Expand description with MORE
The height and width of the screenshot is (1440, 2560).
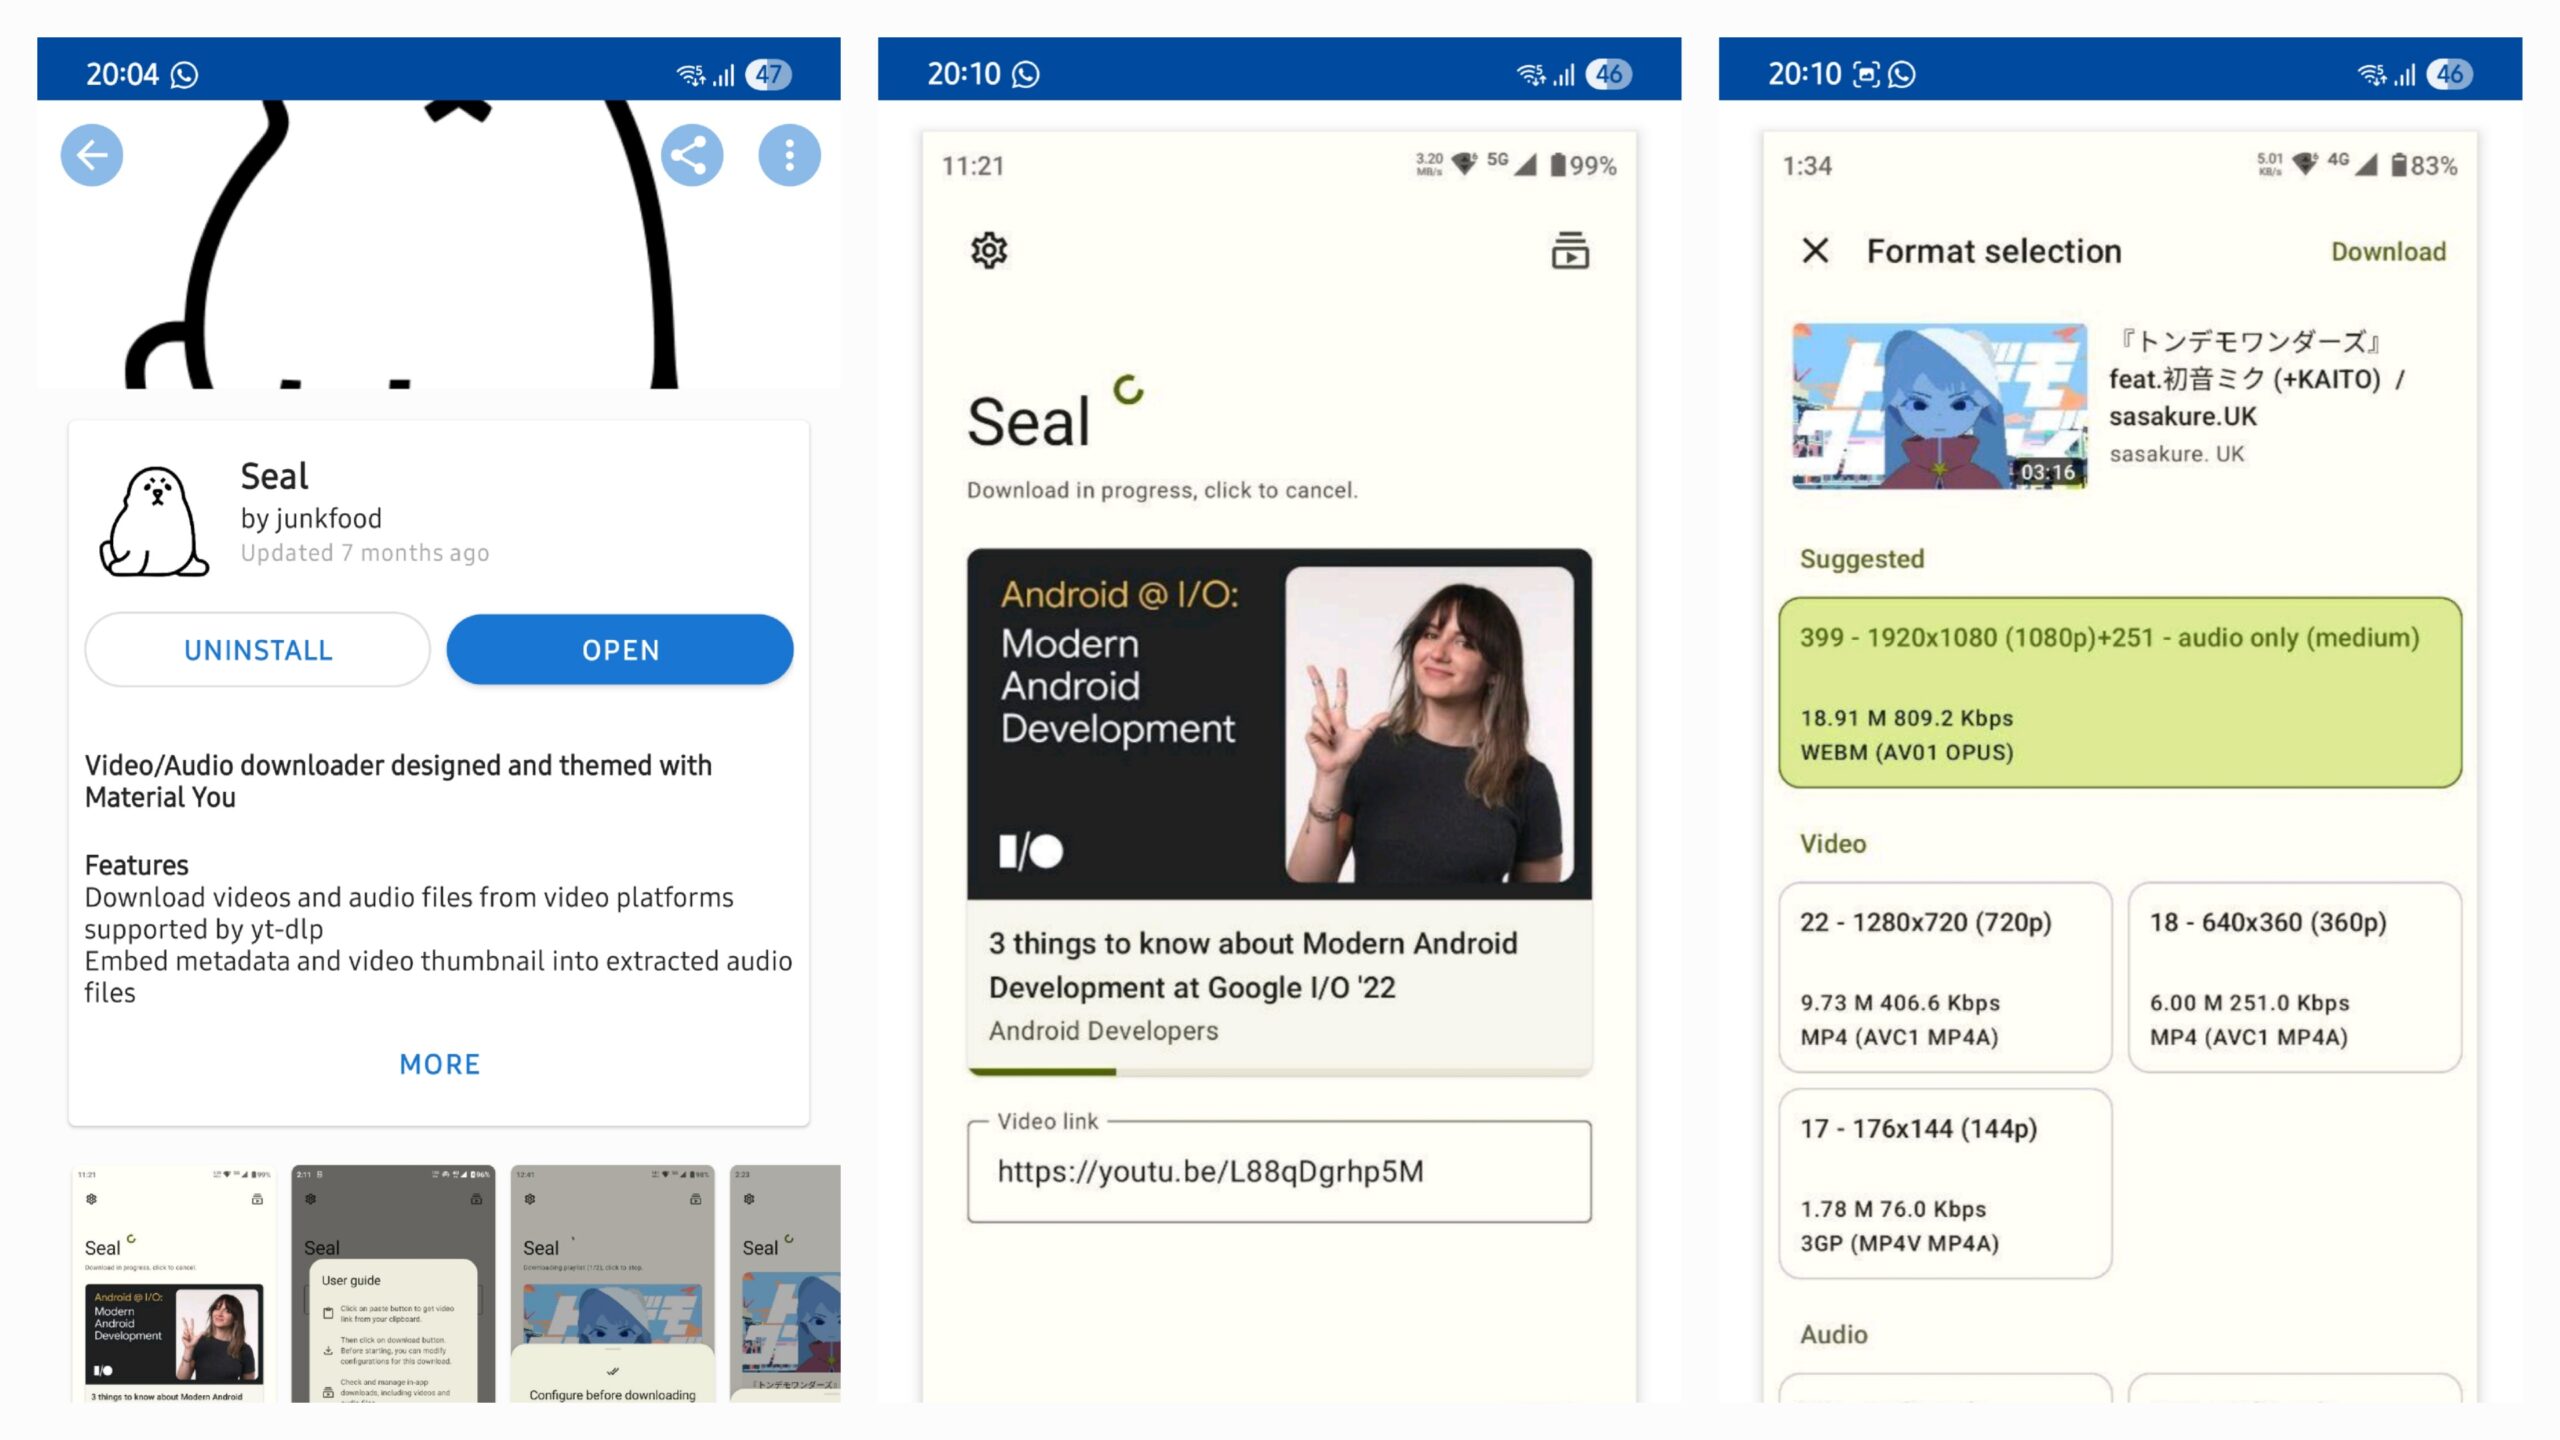tap(440, 1064)
